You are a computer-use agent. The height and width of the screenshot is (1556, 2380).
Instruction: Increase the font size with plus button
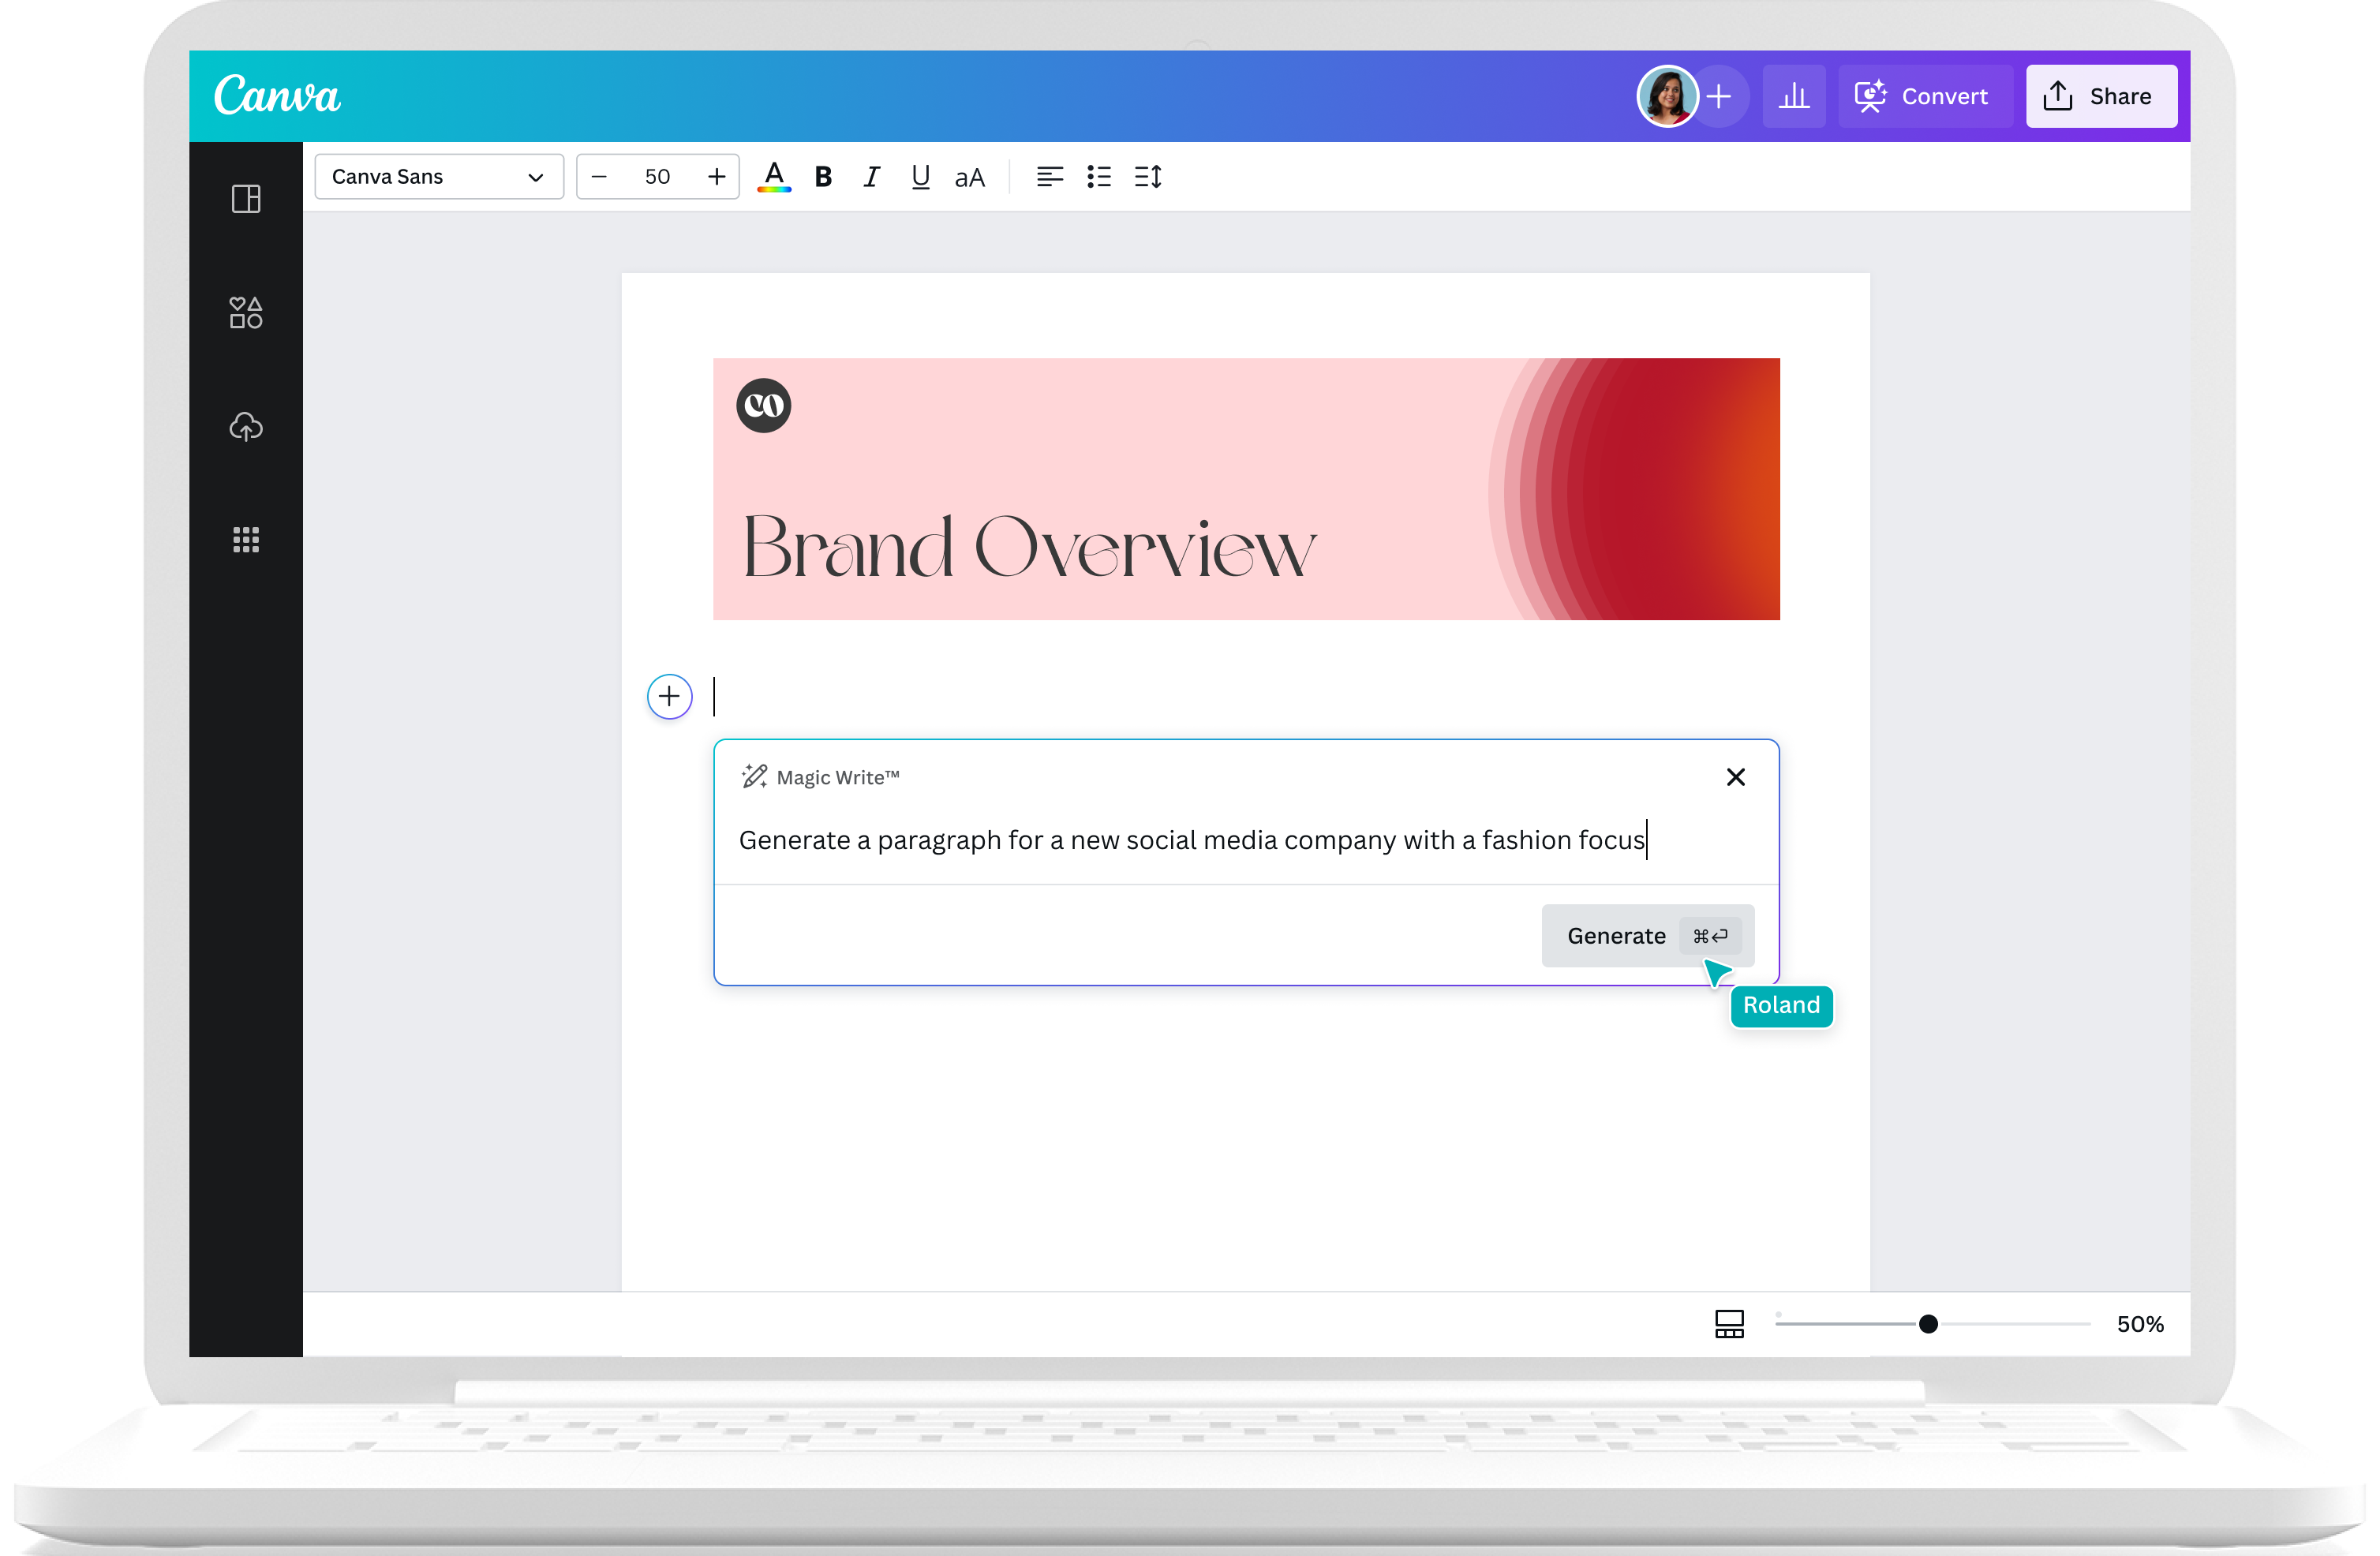(x=717, y=177)
